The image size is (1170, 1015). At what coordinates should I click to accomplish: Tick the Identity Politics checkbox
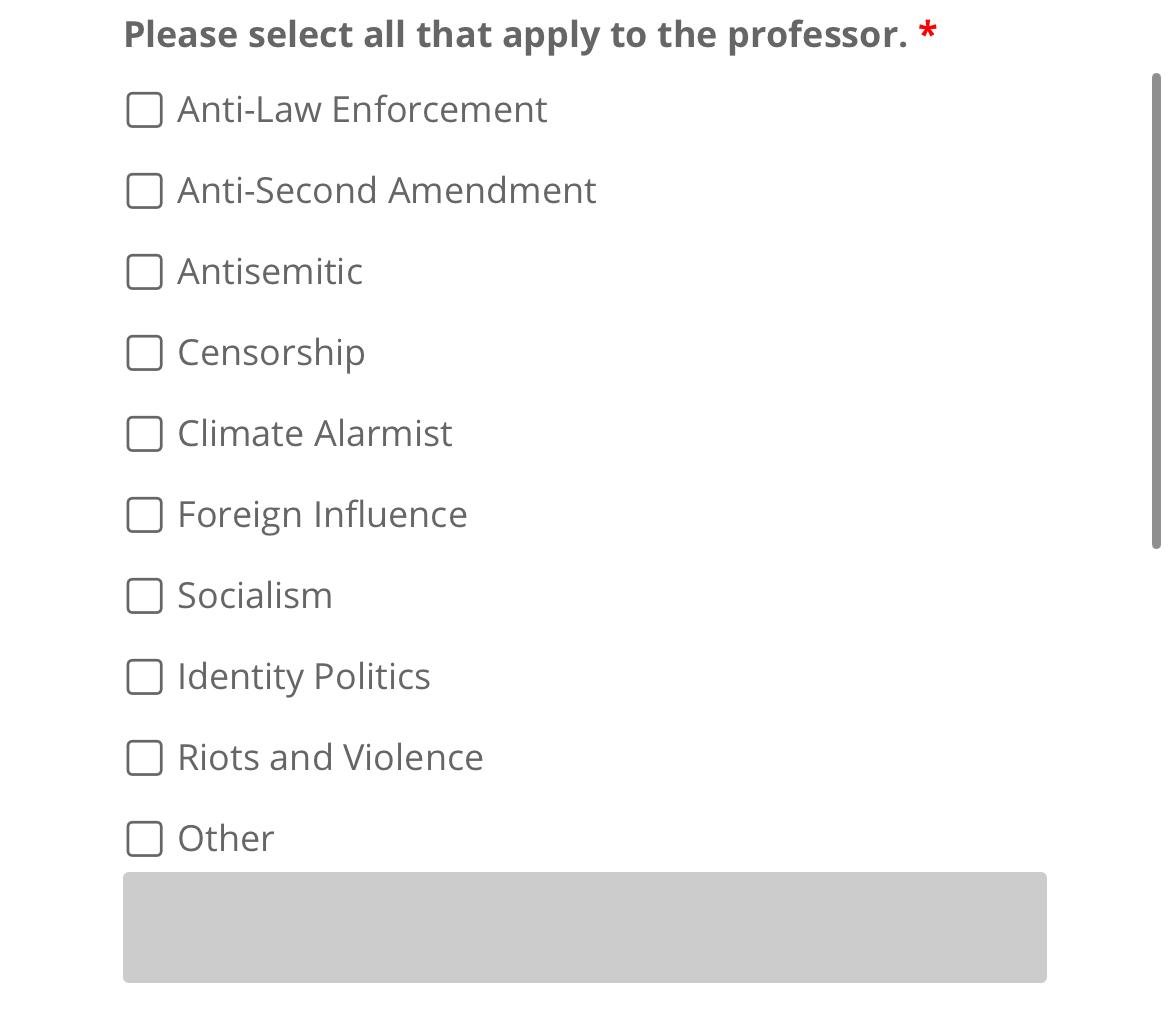click(x=144, y=676)
